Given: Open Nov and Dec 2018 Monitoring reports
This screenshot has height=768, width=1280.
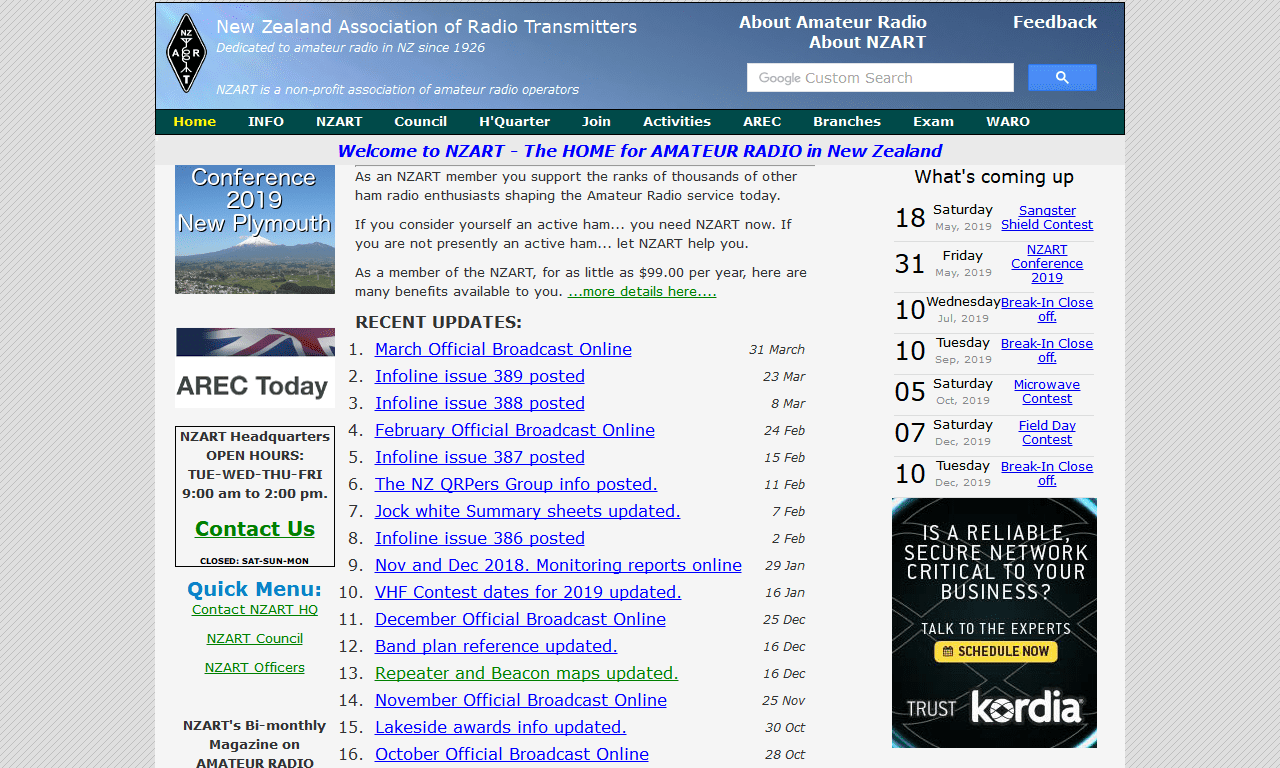Looking at the screenshot, I should click(558, 565).
